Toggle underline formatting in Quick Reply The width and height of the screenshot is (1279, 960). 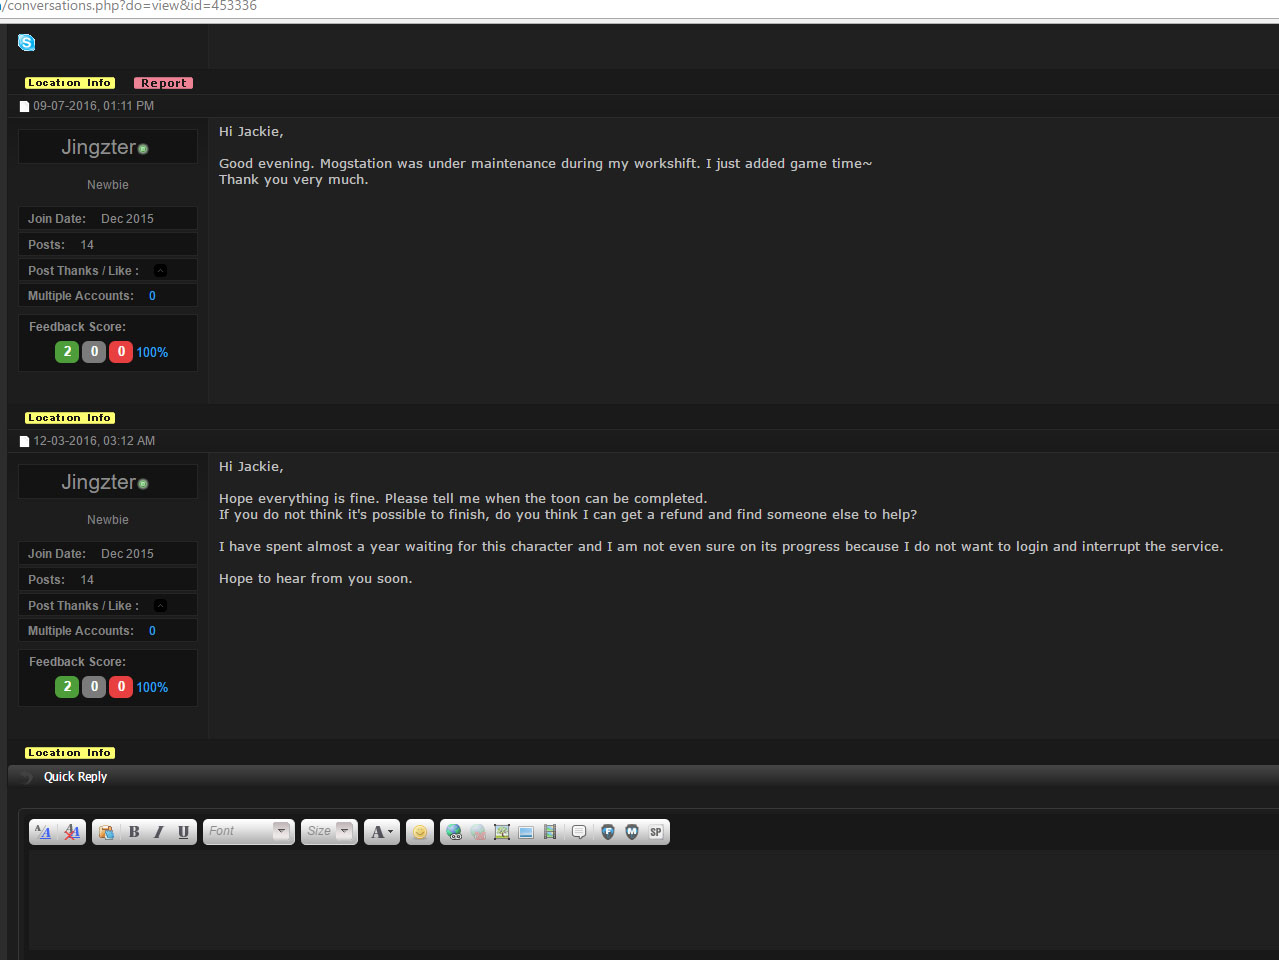pos(183,832)
